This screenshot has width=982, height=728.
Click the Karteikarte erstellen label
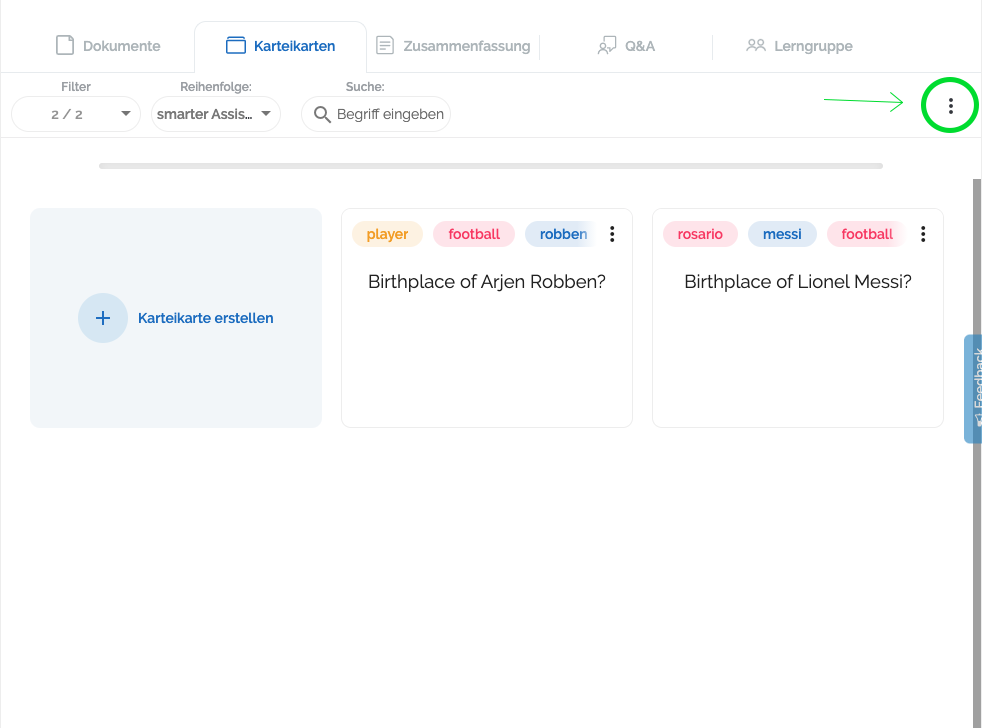point(206,318)
